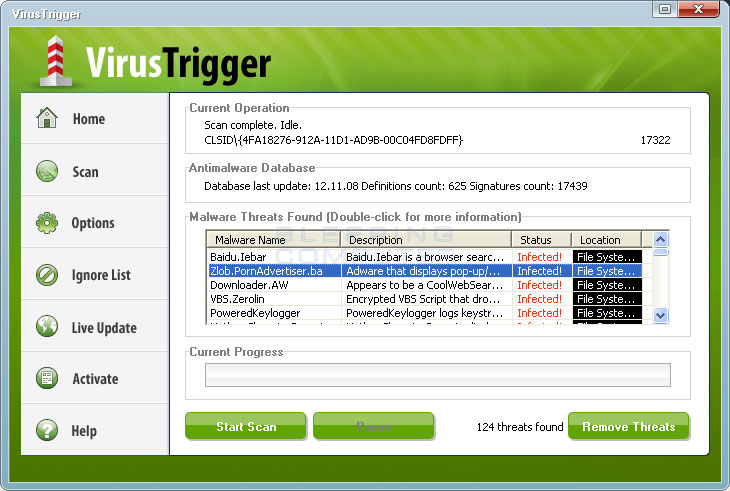The height and width of the screenshot is (491, 730).
Task: Click the 'Scan complete. Idle.' status text
Action: pos(253,125)
